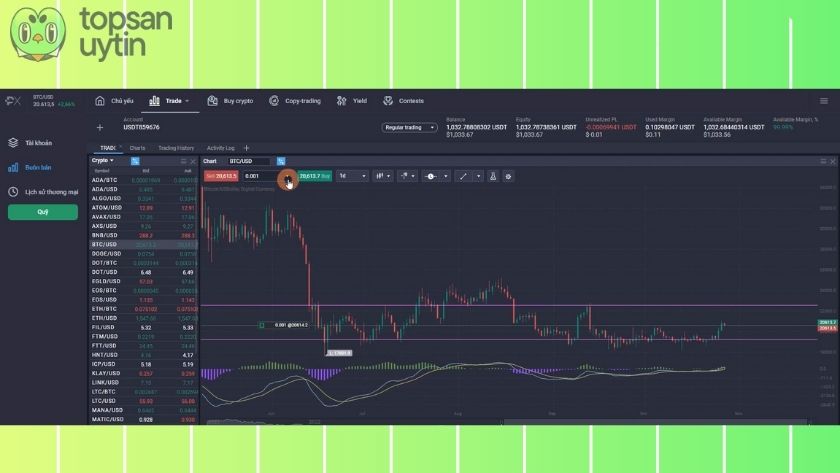This screenshot has height=473, width=840.
Task: Click the Buy crypto icon in navigation
Action: (213, 101)
